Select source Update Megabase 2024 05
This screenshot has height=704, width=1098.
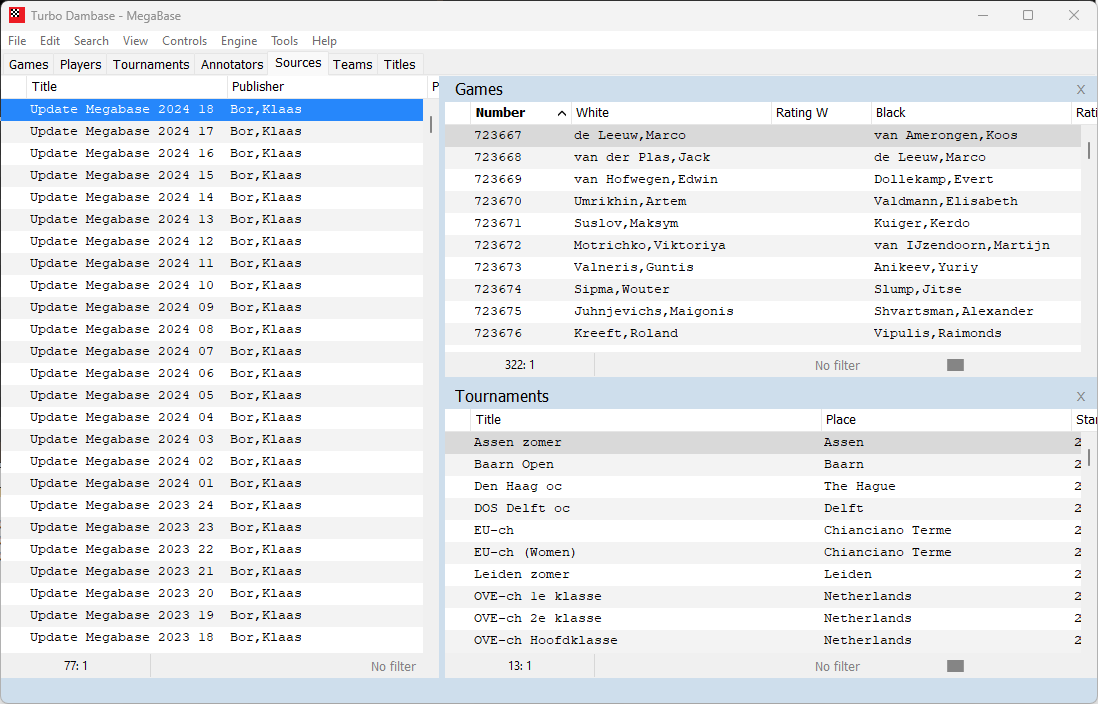click(x=212, y=395)
